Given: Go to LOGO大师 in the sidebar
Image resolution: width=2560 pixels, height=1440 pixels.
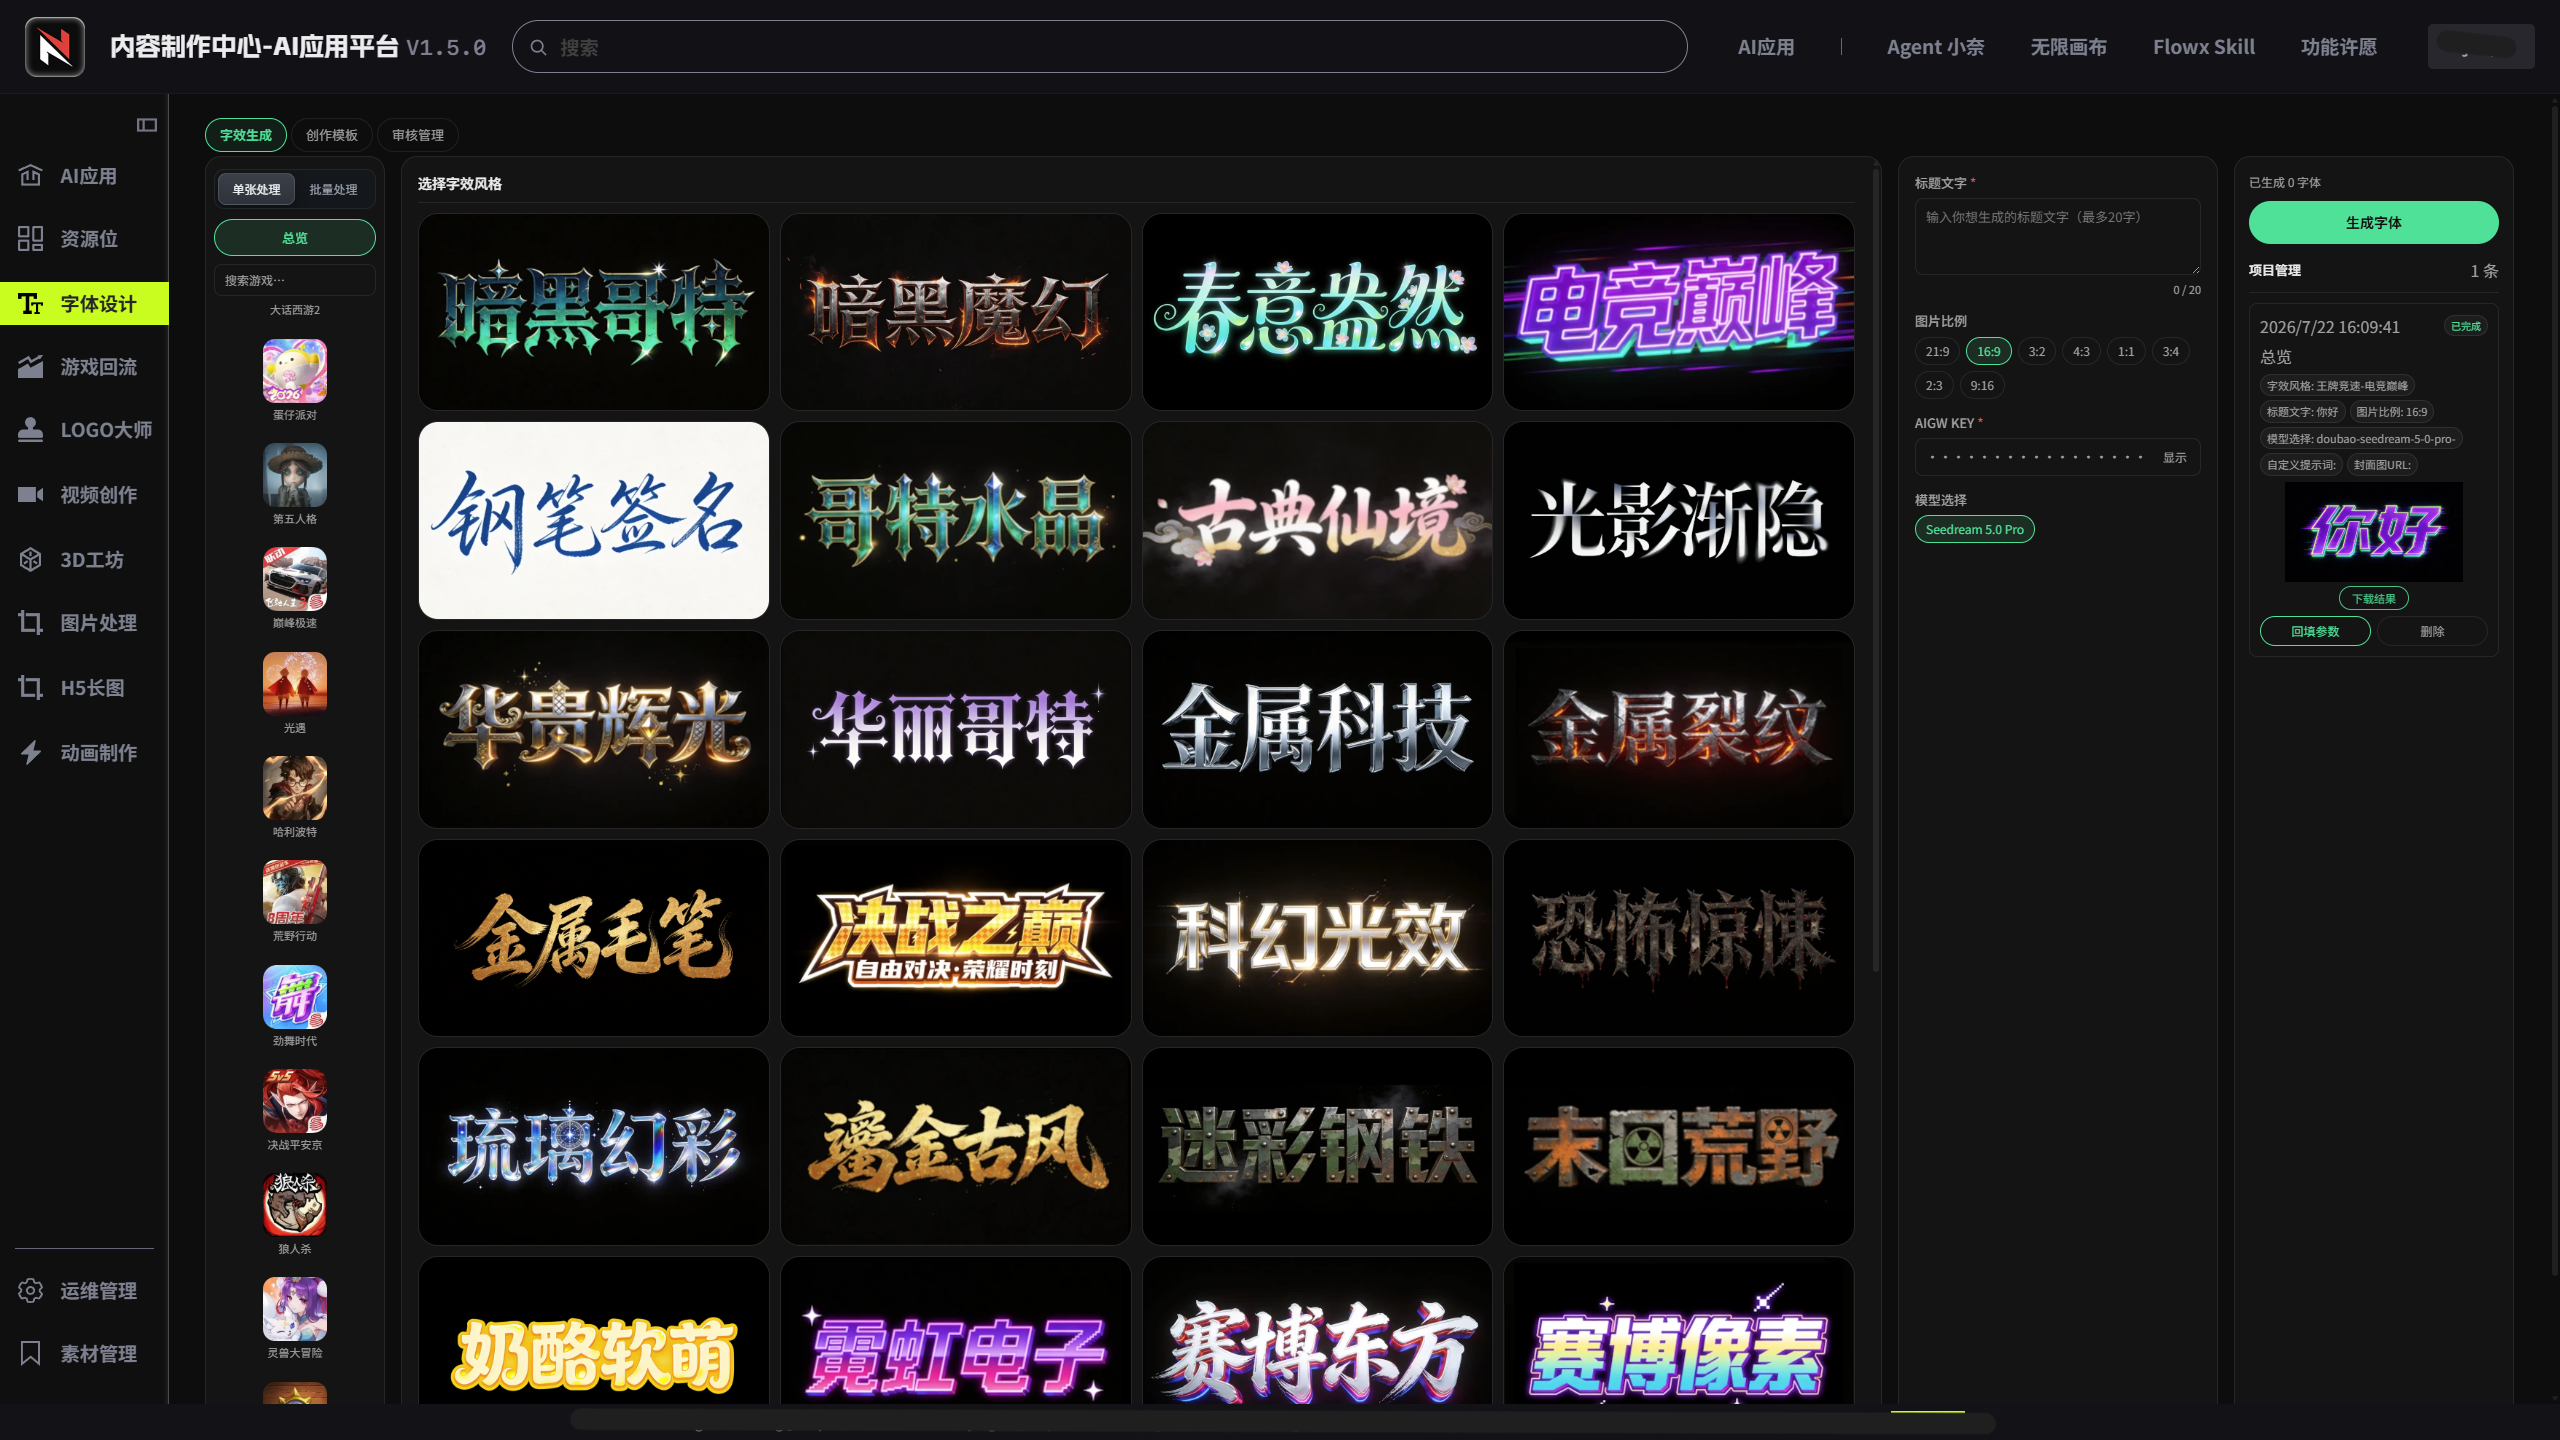Looking at the screenshot, I should (84, 430).
